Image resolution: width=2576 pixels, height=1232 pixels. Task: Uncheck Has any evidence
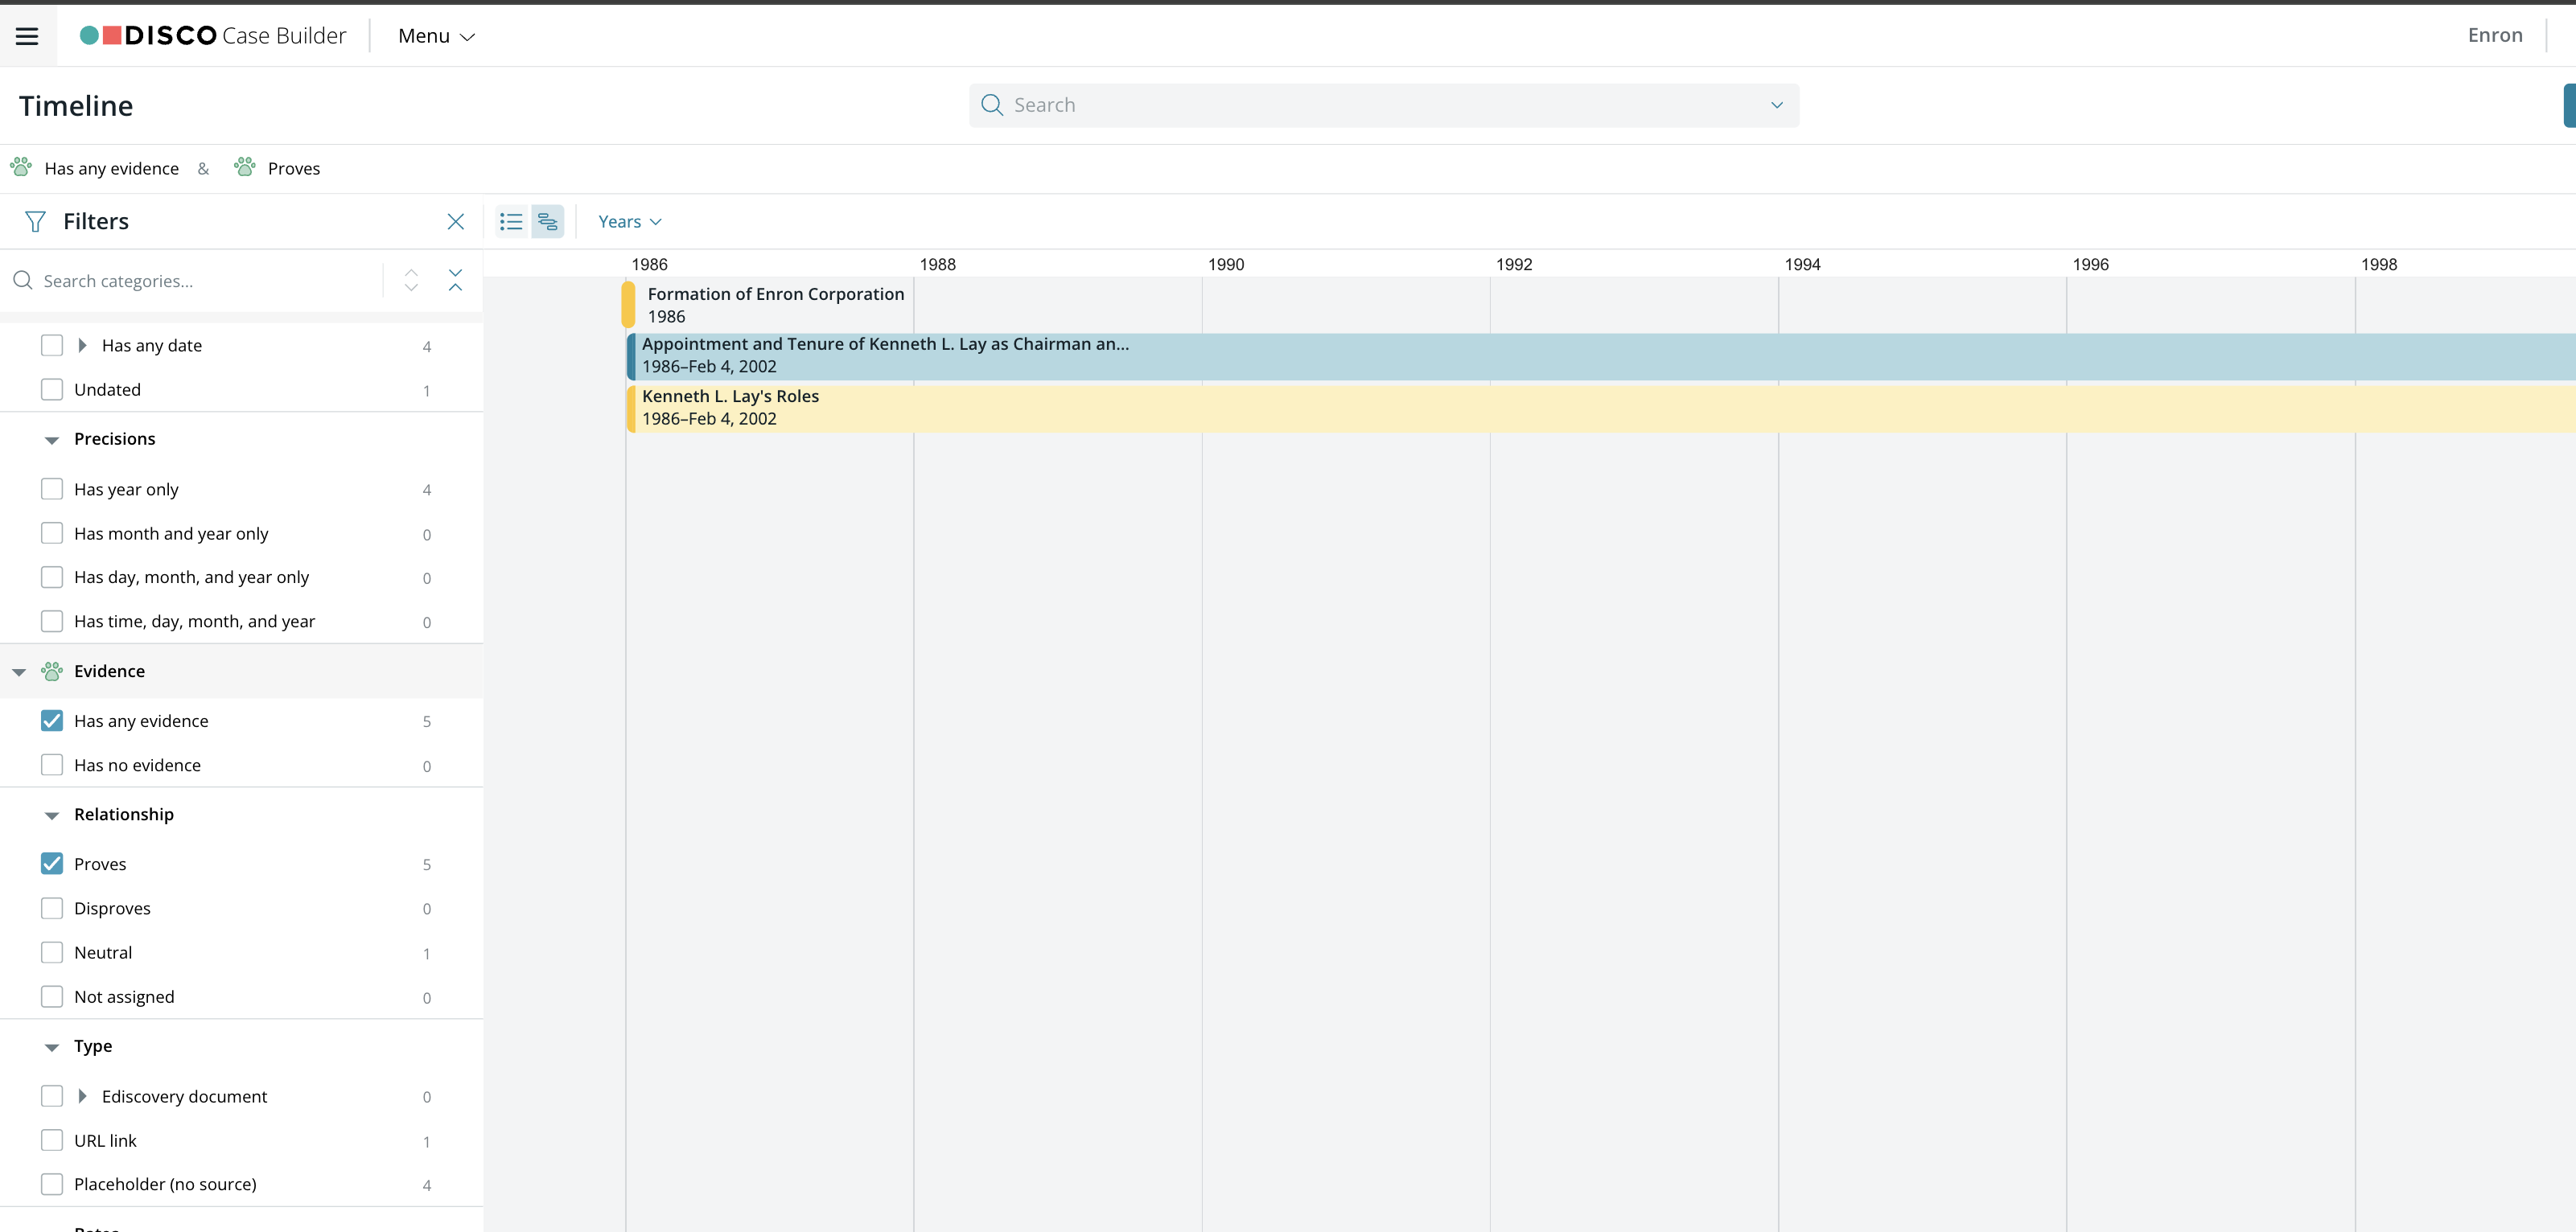(x=52, y=721)
